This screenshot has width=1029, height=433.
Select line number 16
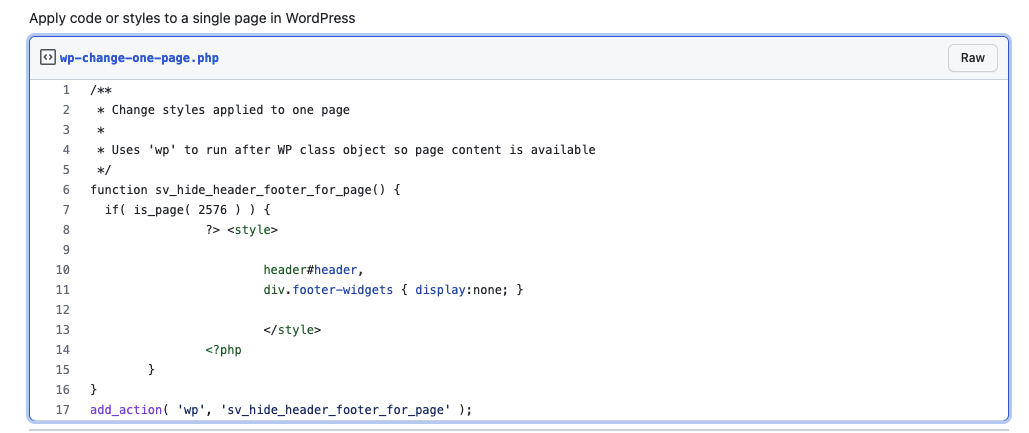tap(63, 390)
